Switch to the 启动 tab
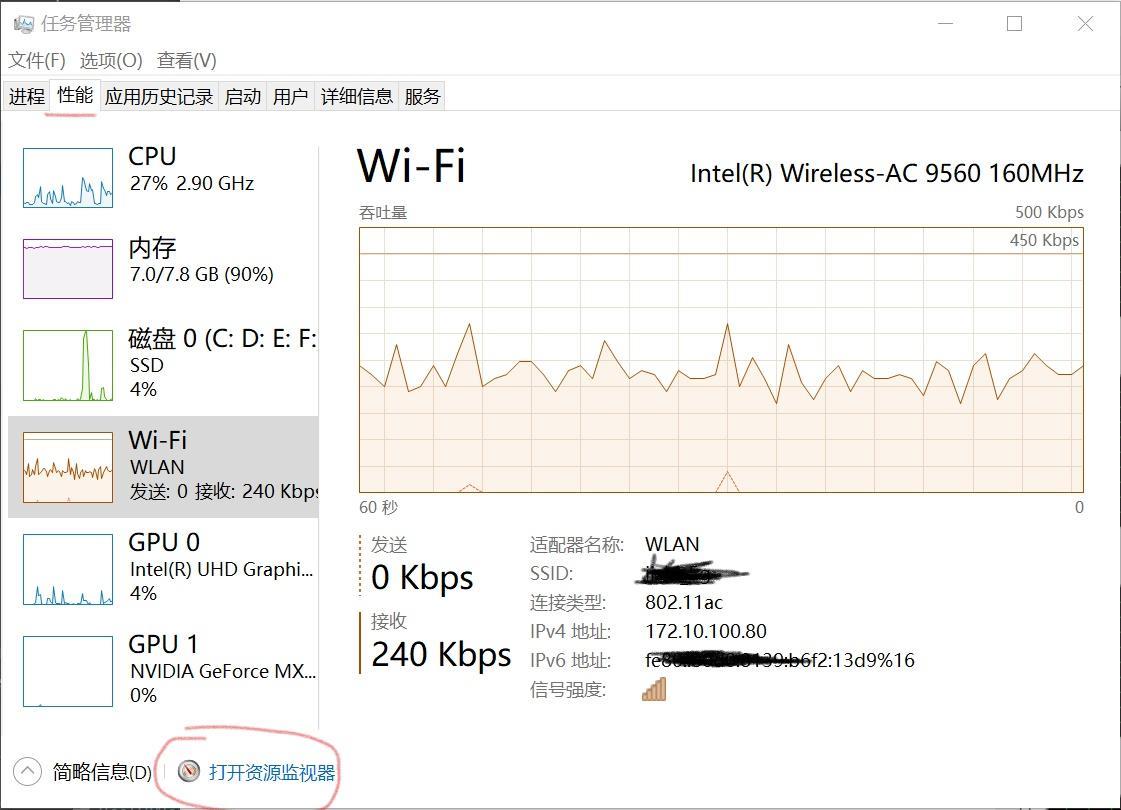The width and height of the screenshot is (1121, 810). [x=243, y=96]
